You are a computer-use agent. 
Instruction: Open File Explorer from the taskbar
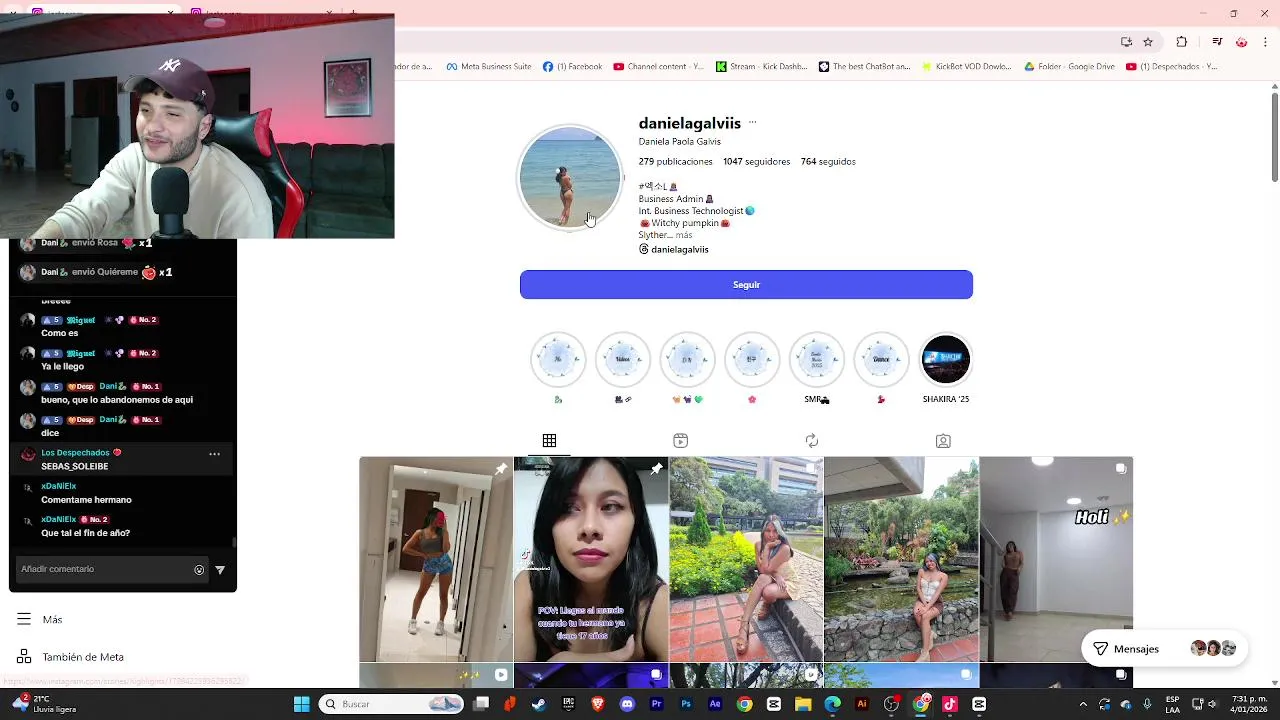point(803,704)
